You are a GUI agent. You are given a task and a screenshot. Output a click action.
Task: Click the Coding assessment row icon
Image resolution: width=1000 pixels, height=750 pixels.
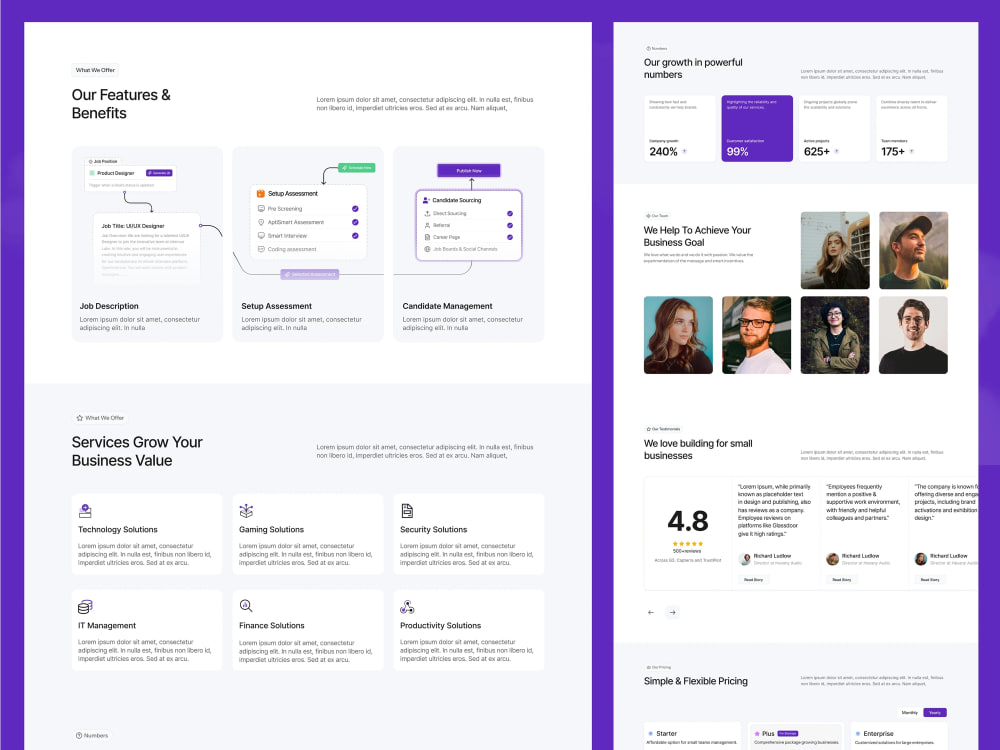point(261,249)
